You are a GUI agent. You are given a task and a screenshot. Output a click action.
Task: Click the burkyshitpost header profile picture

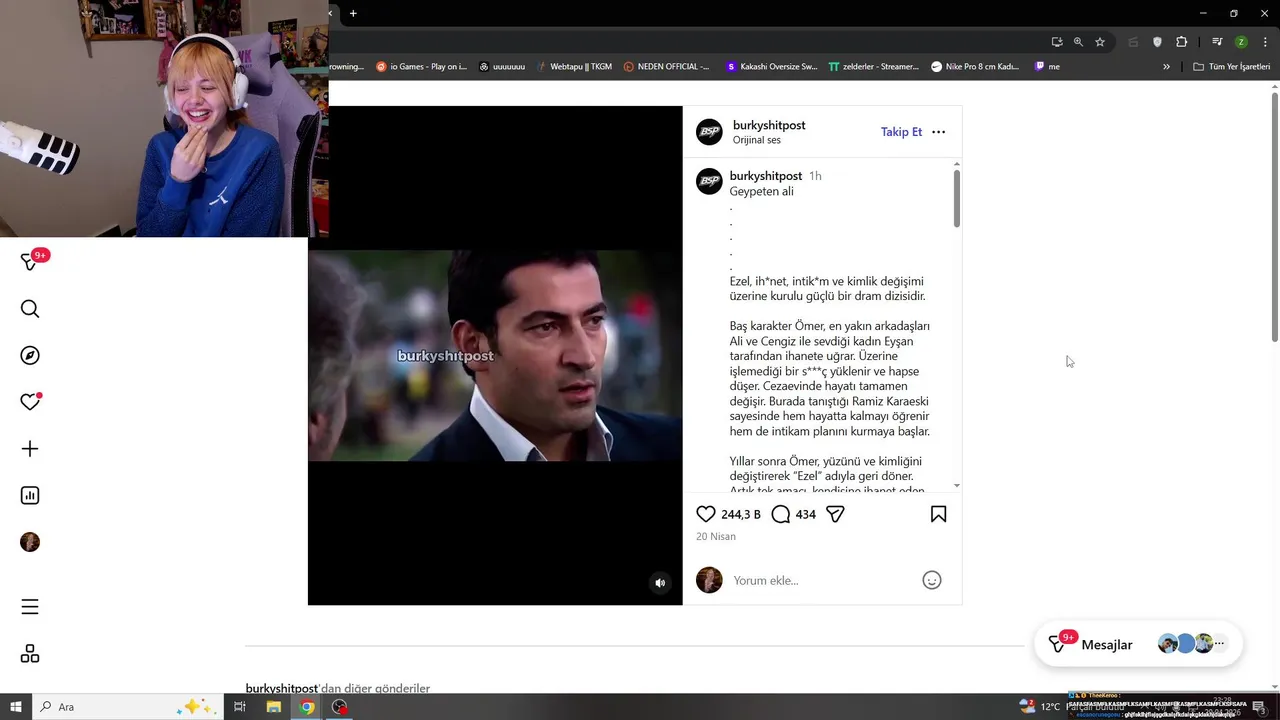coord(709,132)
